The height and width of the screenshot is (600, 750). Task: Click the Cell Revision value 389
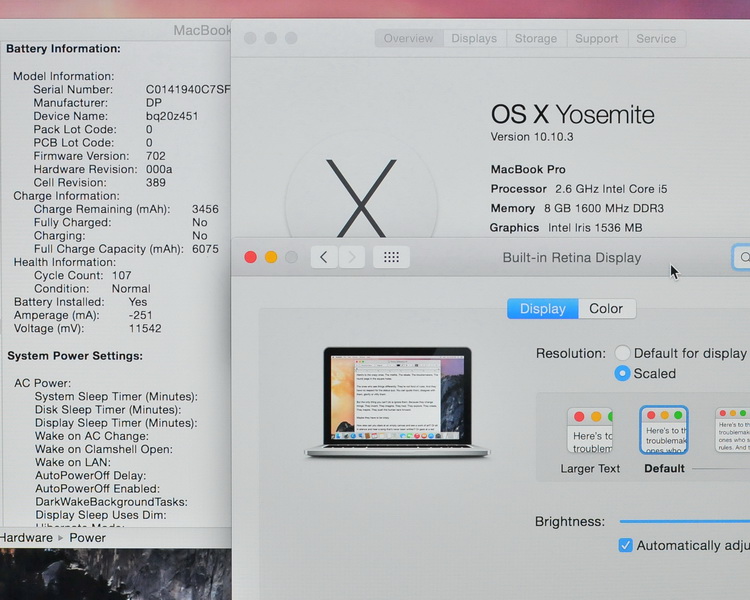[155, 183]
